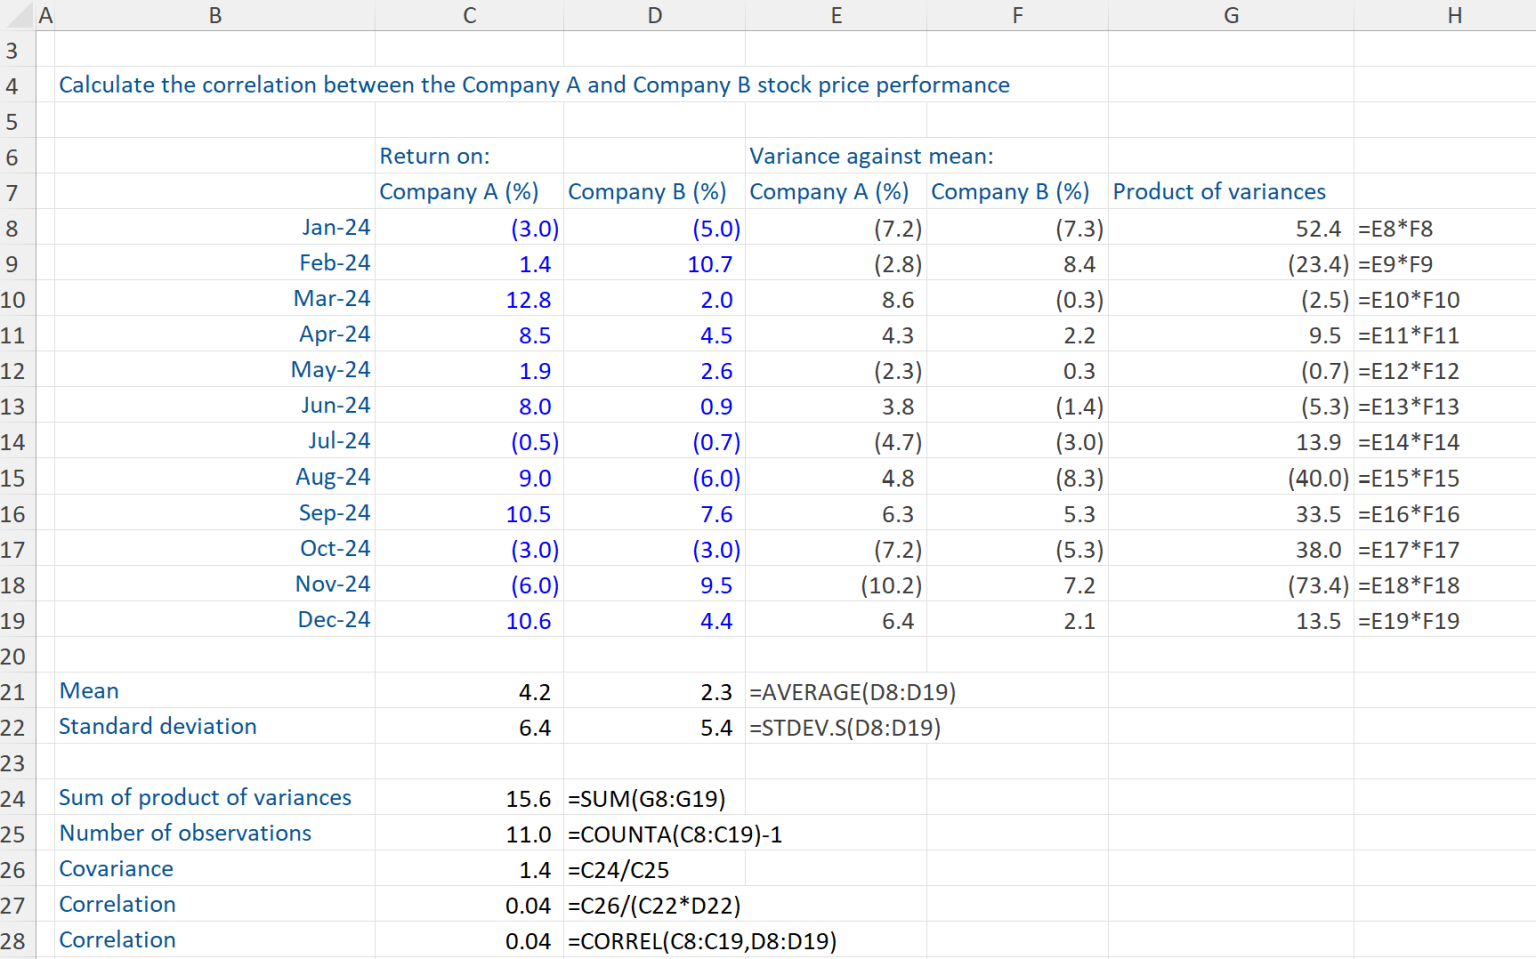Select the Jan-24 date cell

pyautogui.click(x=335, y=228)
